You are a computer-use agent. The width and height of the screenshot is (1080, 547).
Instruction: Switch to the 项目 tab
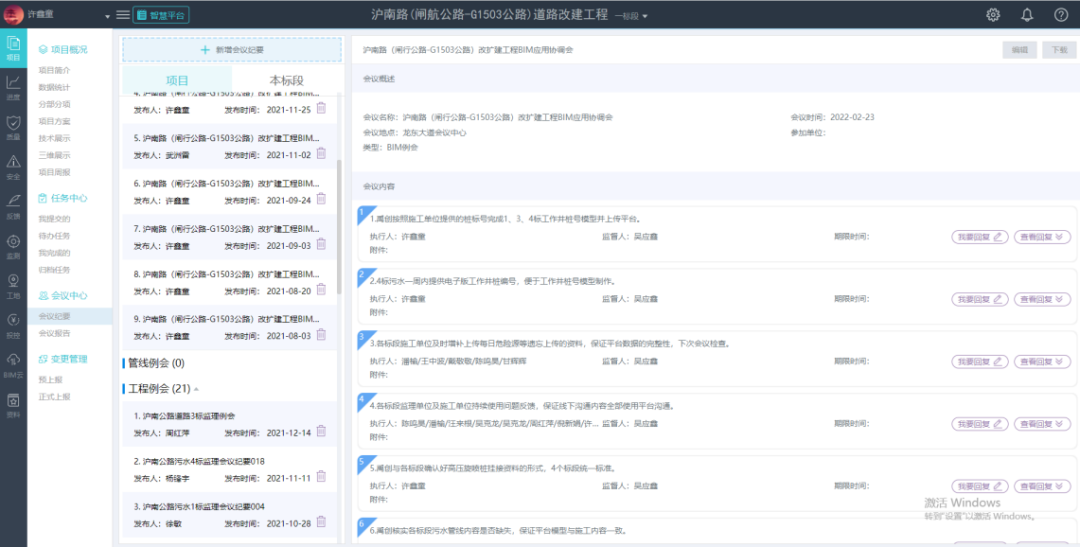(x=177, y=81)
